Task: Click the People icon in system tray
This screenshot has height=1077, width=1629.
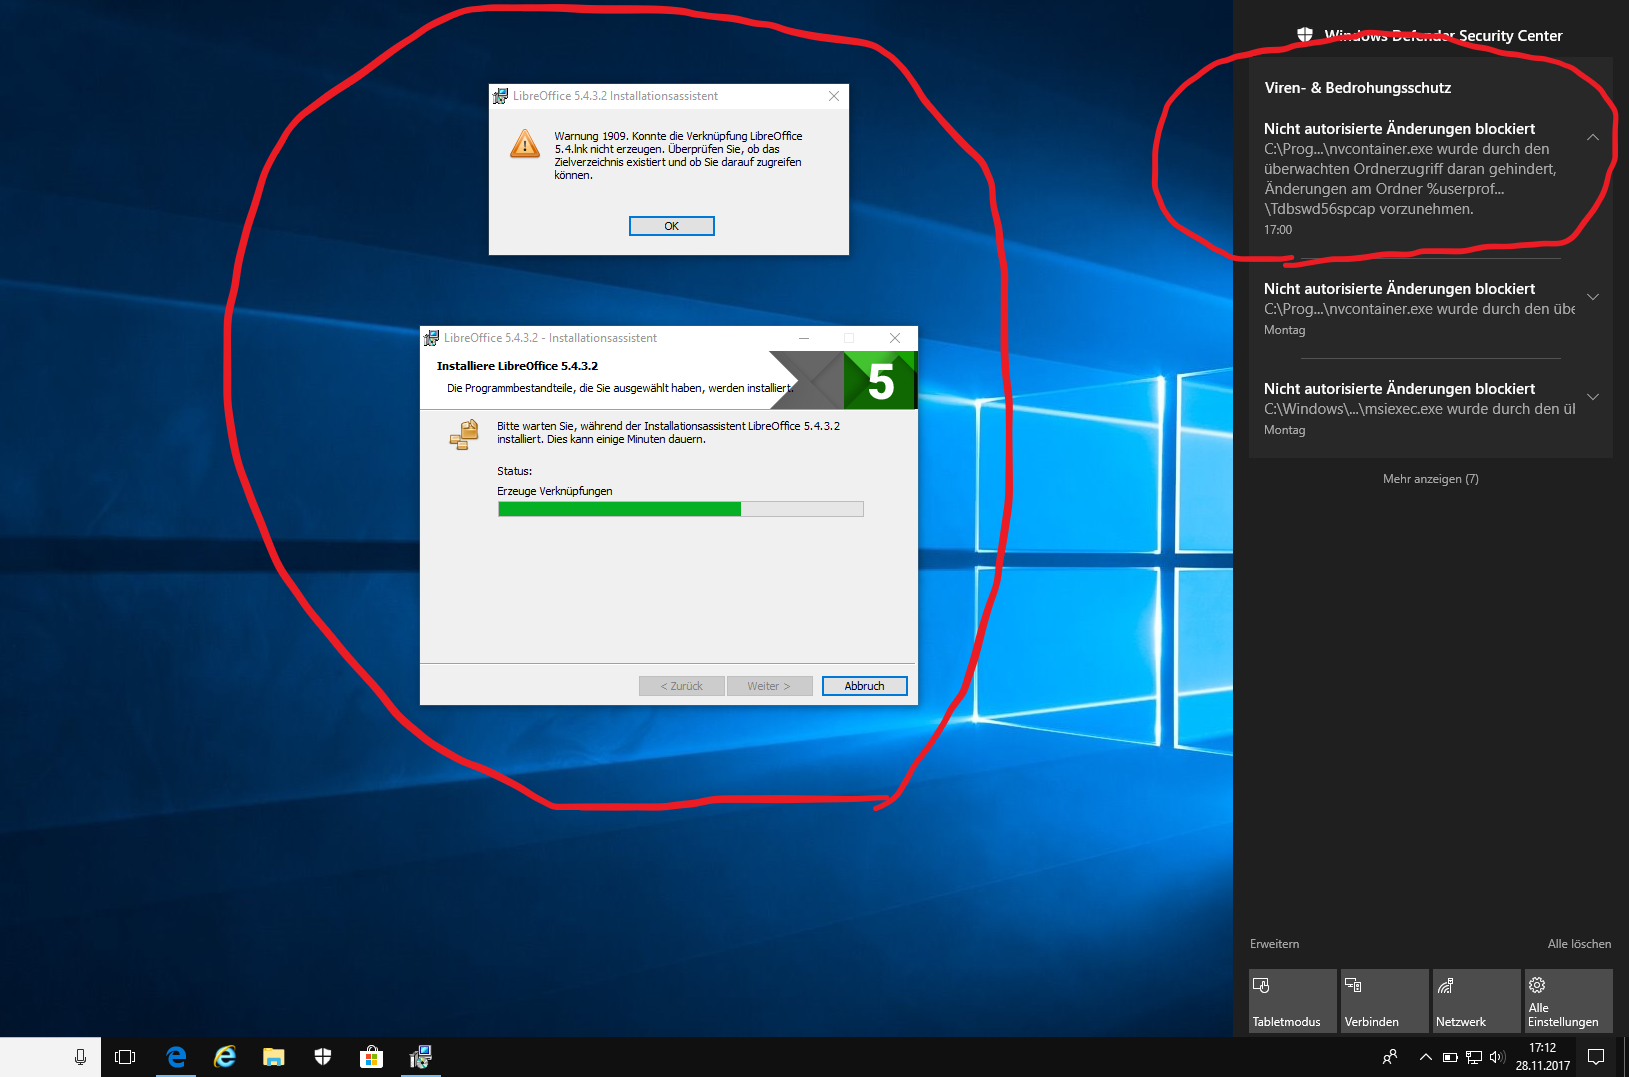Action: point(1390,1057)
